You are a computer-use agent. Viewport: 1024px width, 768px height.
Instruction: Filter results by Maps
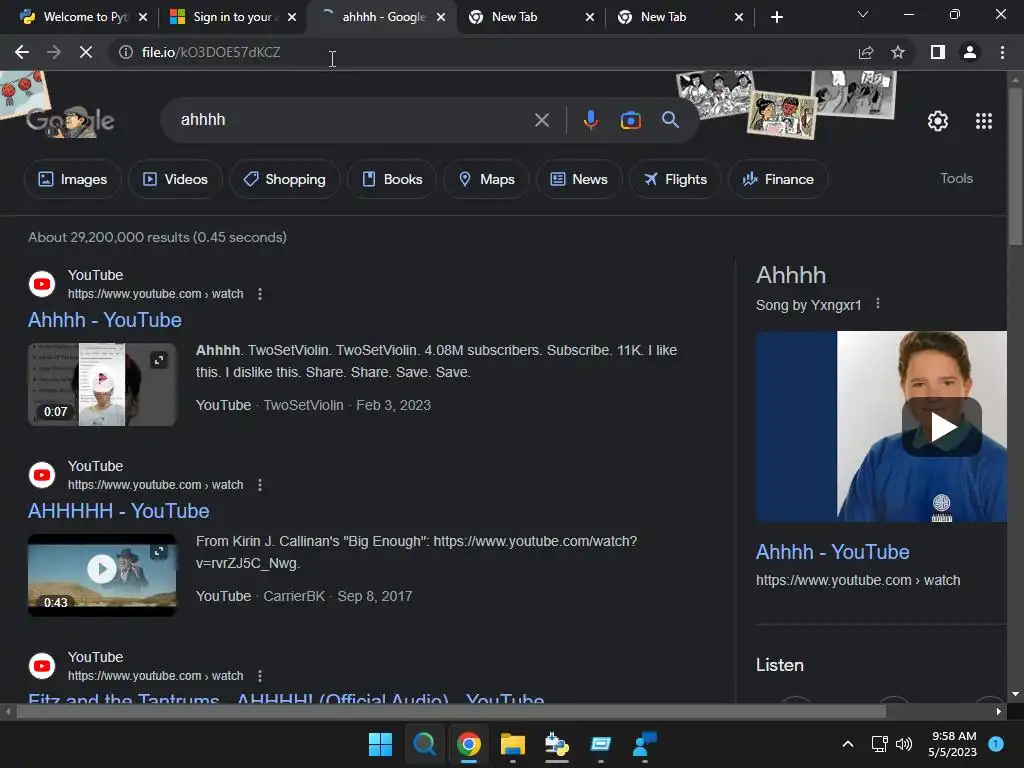tap(487, 179)
